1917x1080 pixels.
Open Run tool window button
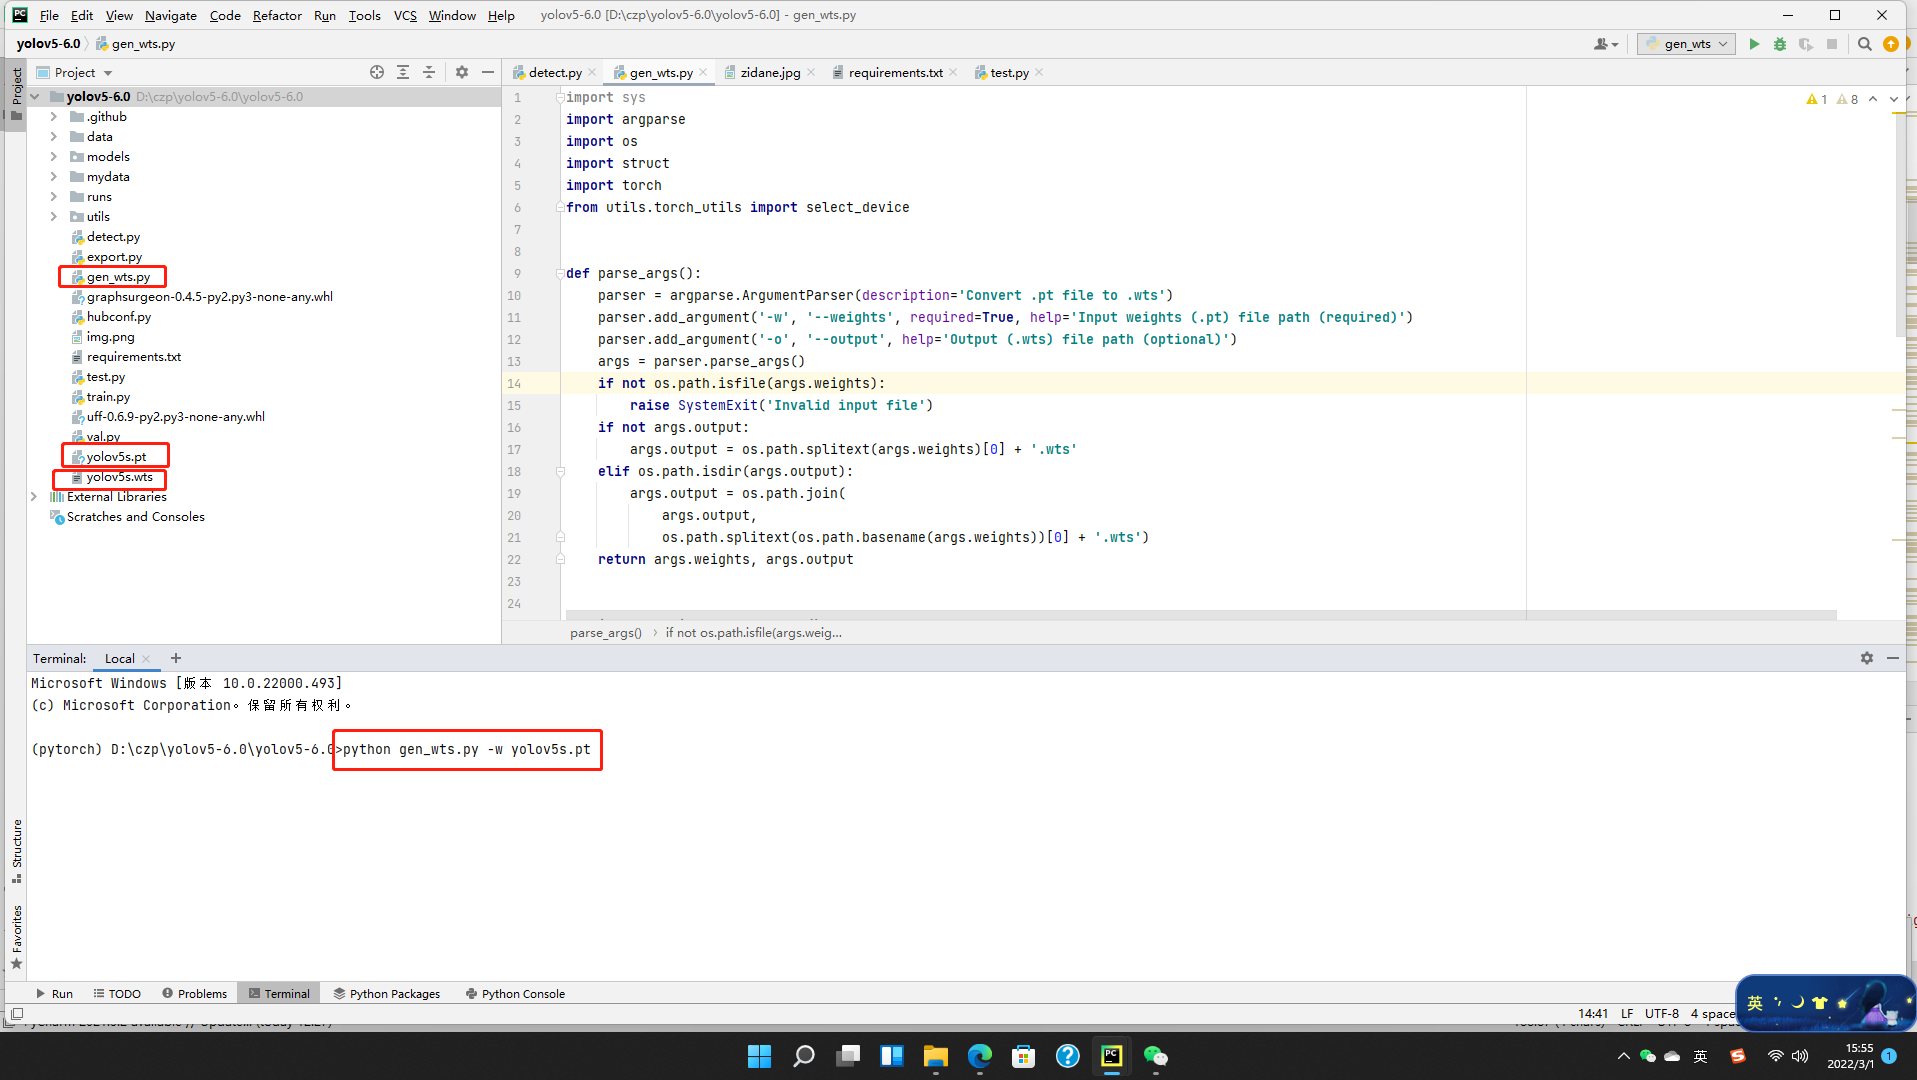coord(54,993)
